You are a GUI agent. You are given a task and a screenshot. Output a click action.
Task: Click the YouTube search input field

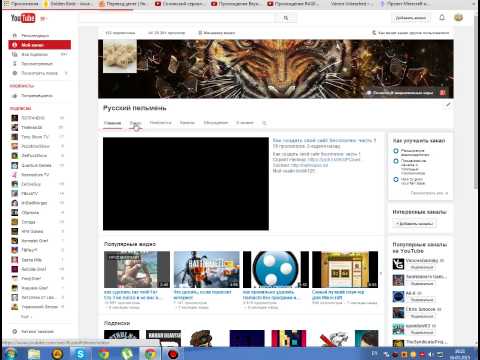pyautogui.click(x=177, y=18)
